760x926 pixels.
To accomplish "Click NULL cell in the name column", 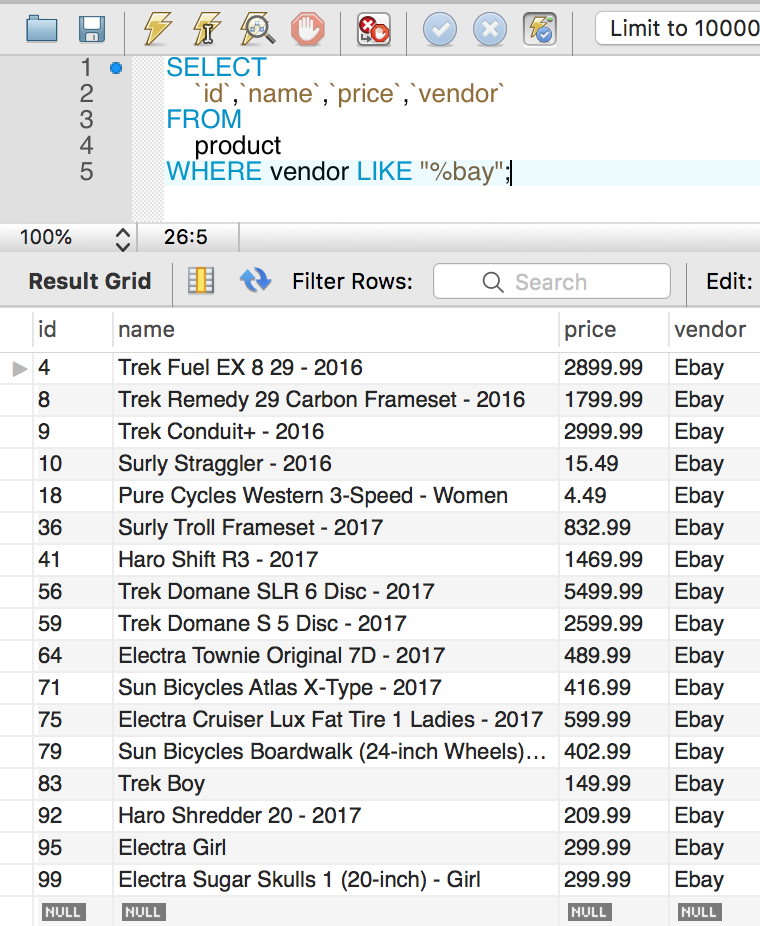I will [x=143, y=912].
